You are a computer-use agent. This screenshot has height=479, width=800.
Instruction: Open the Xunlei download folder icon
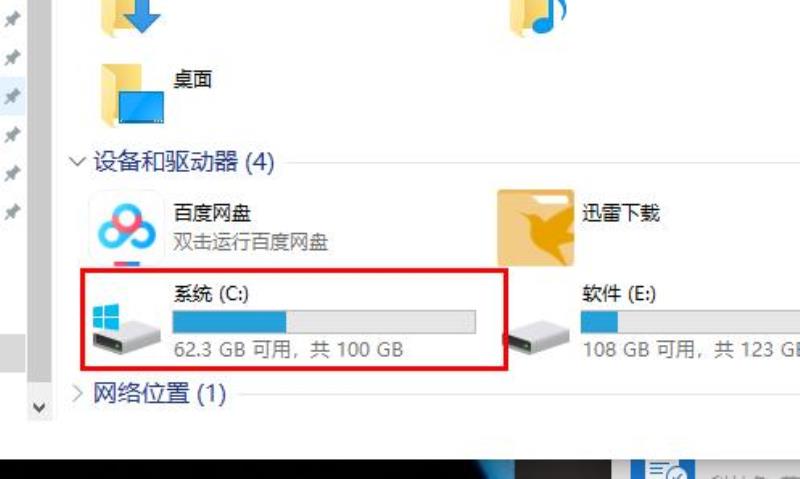[536, 228]
